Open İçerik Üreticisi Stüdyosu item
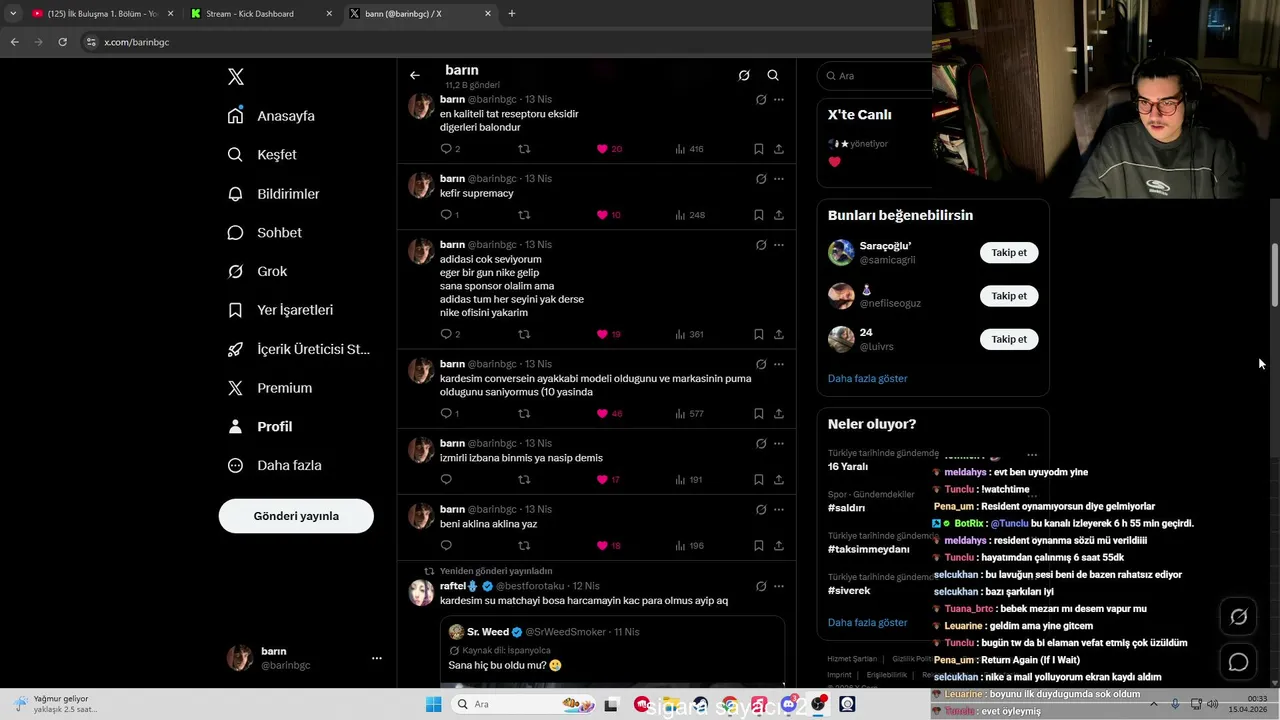Image resolution: width=1280 pixels, height=720 pixels. [298, 349]
